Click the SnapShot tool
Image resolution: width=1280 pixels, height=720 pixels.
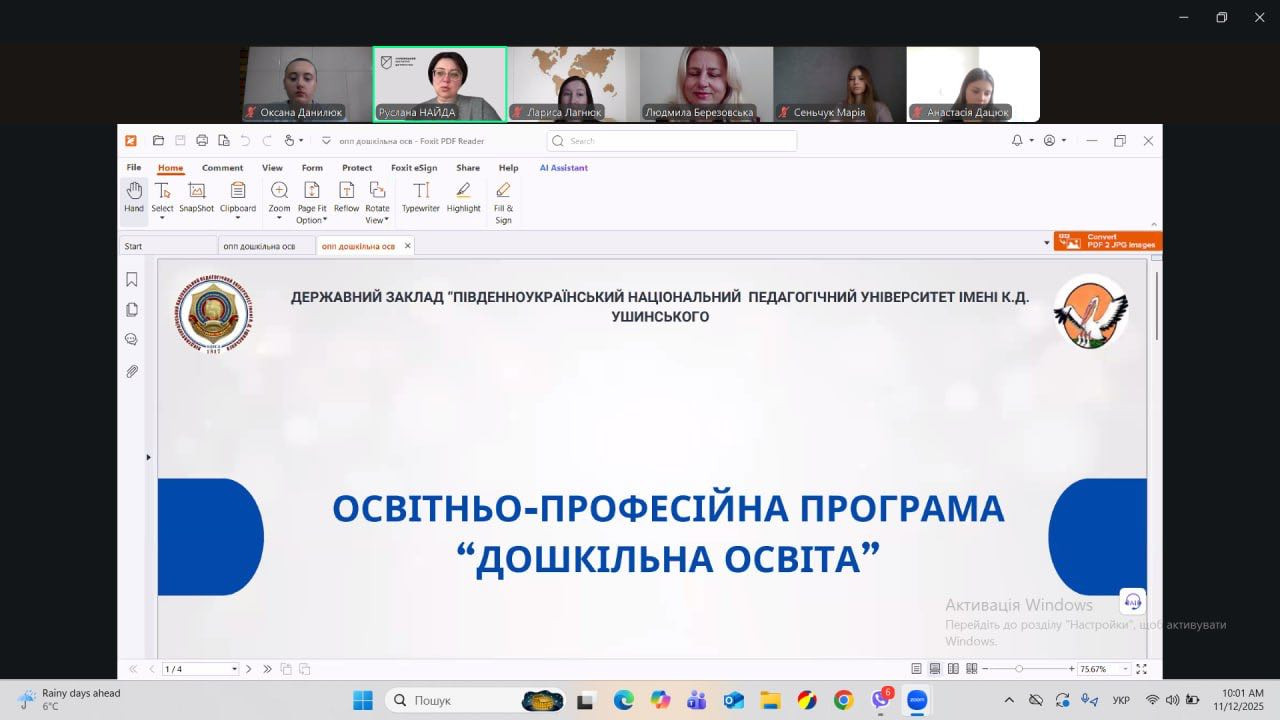tap(196, 196)
